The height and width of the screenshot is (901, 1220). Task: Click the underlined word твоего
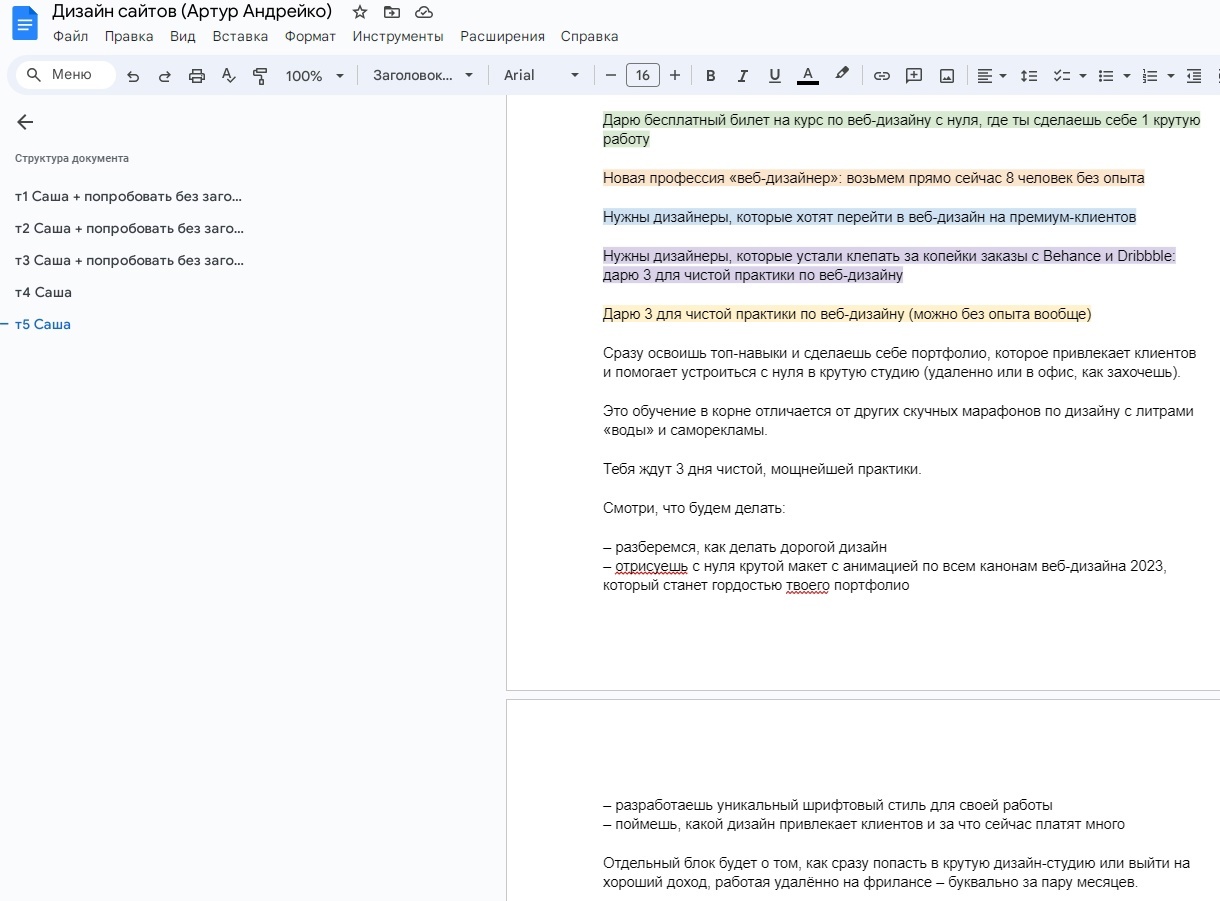[807, 585]
